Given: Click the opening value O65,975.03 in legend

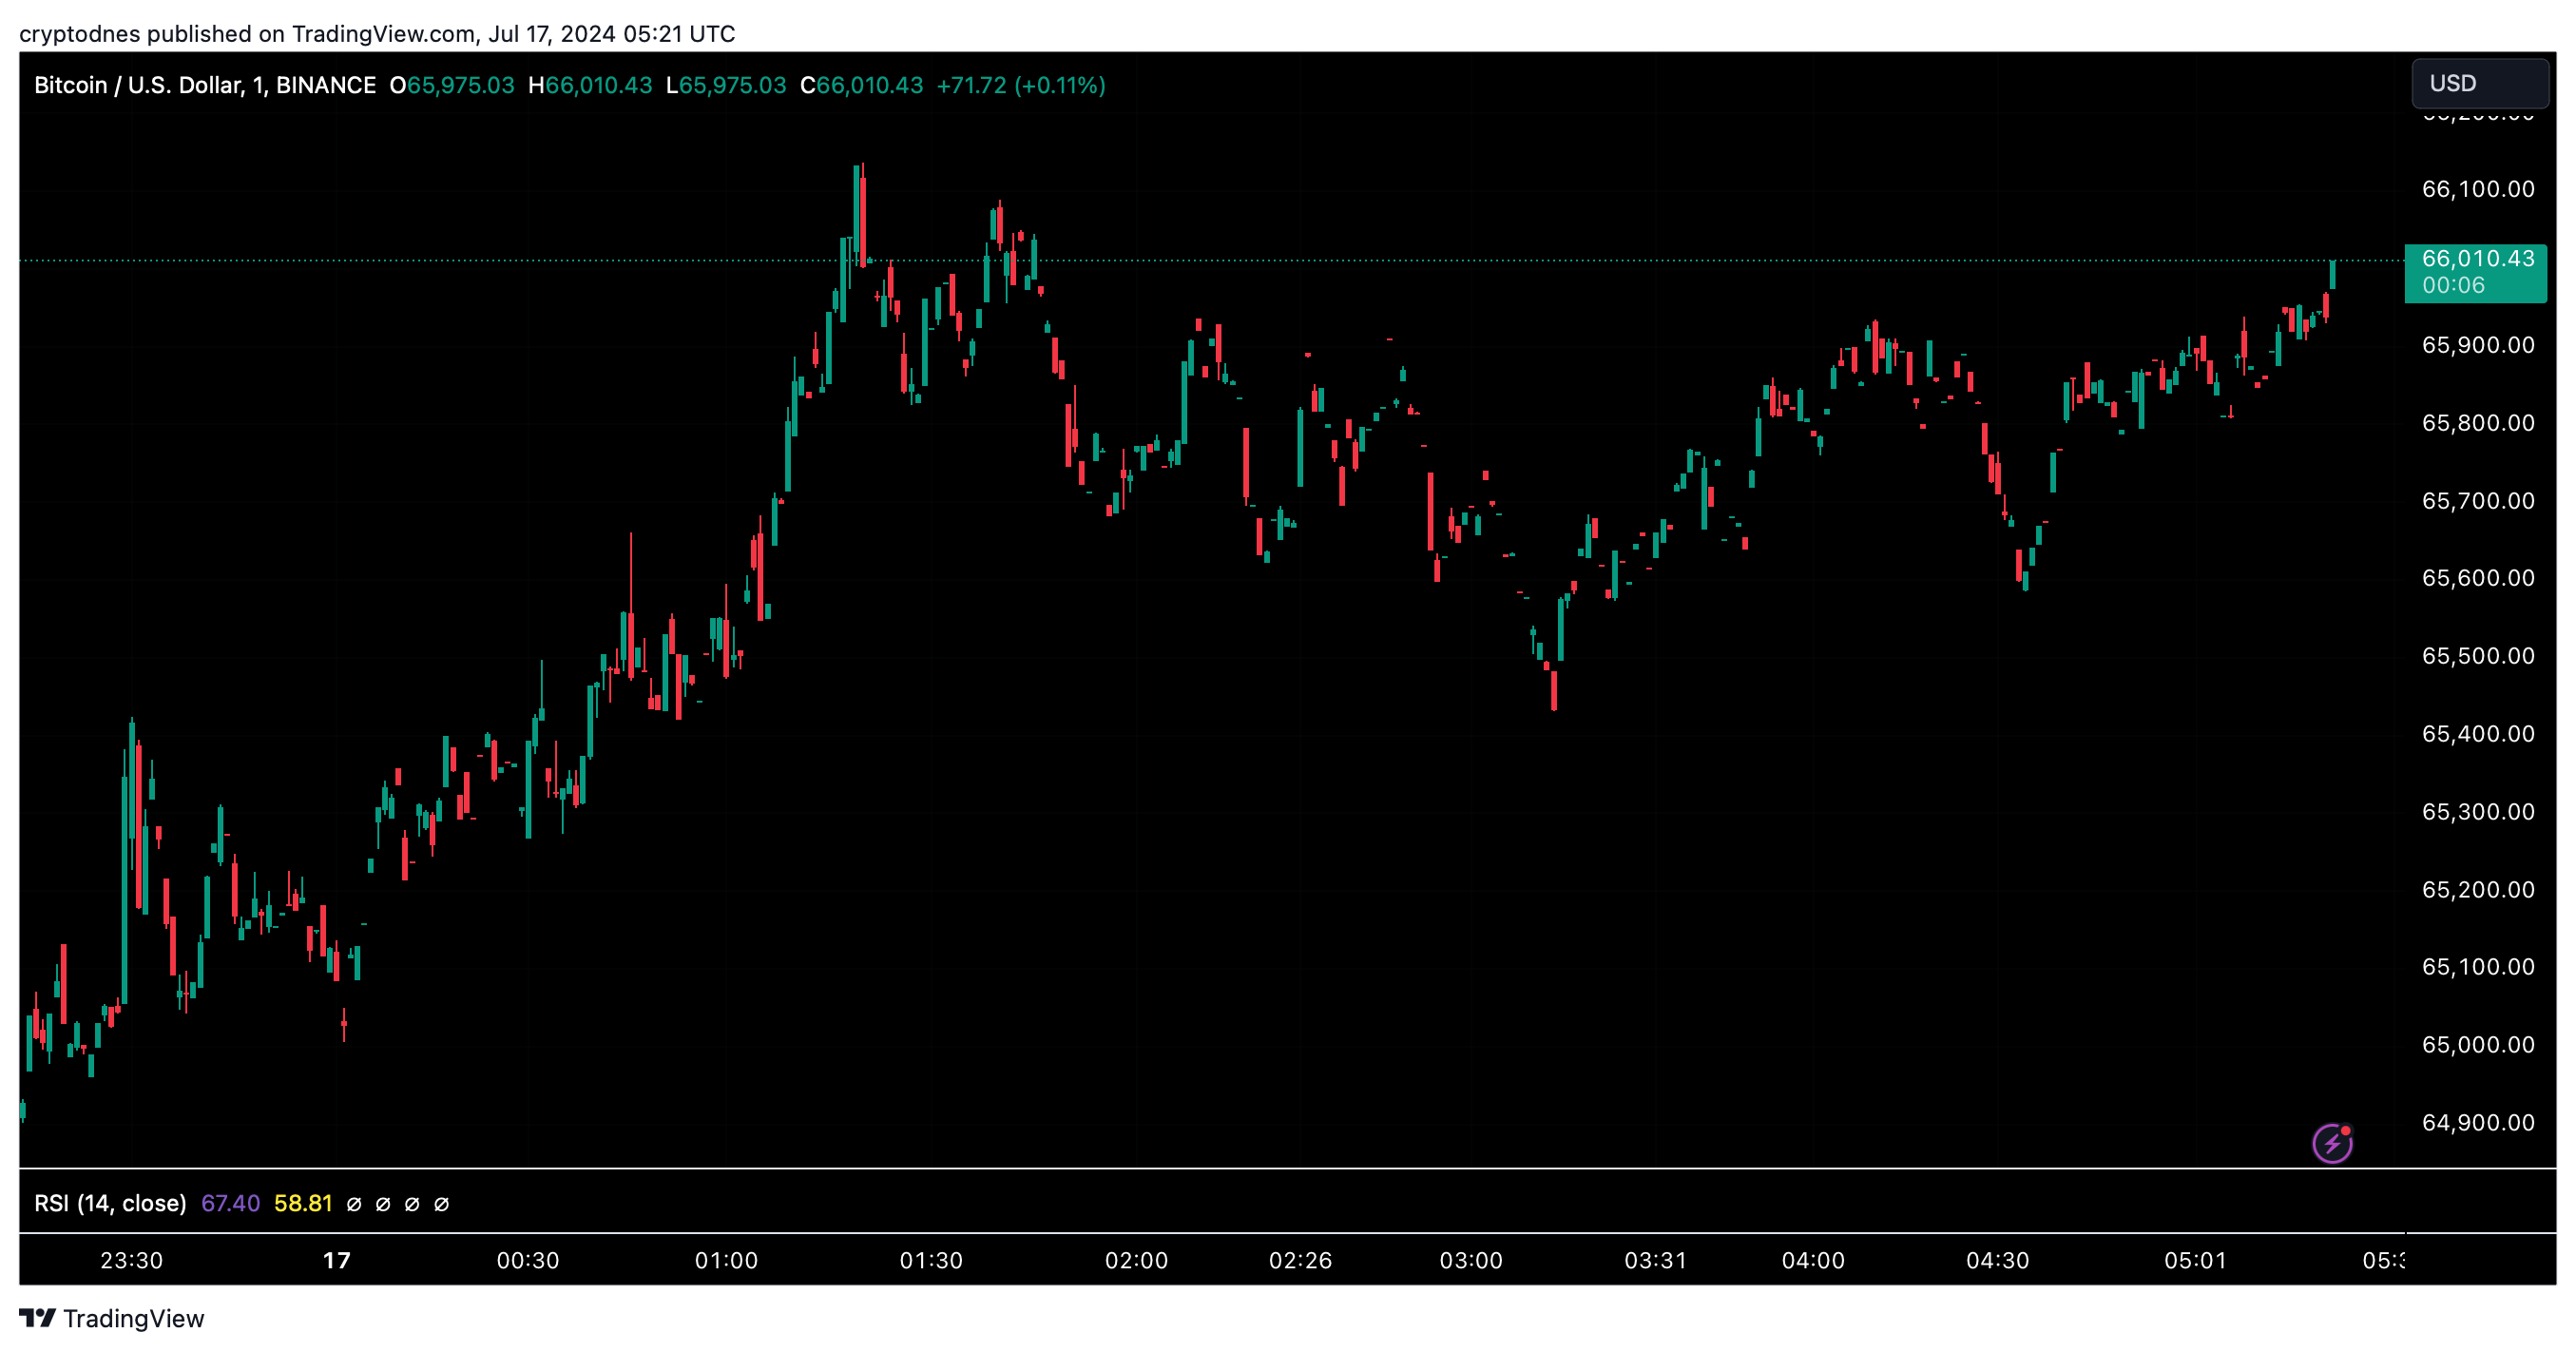Looking at the screenshot, I should pos(452,85).
